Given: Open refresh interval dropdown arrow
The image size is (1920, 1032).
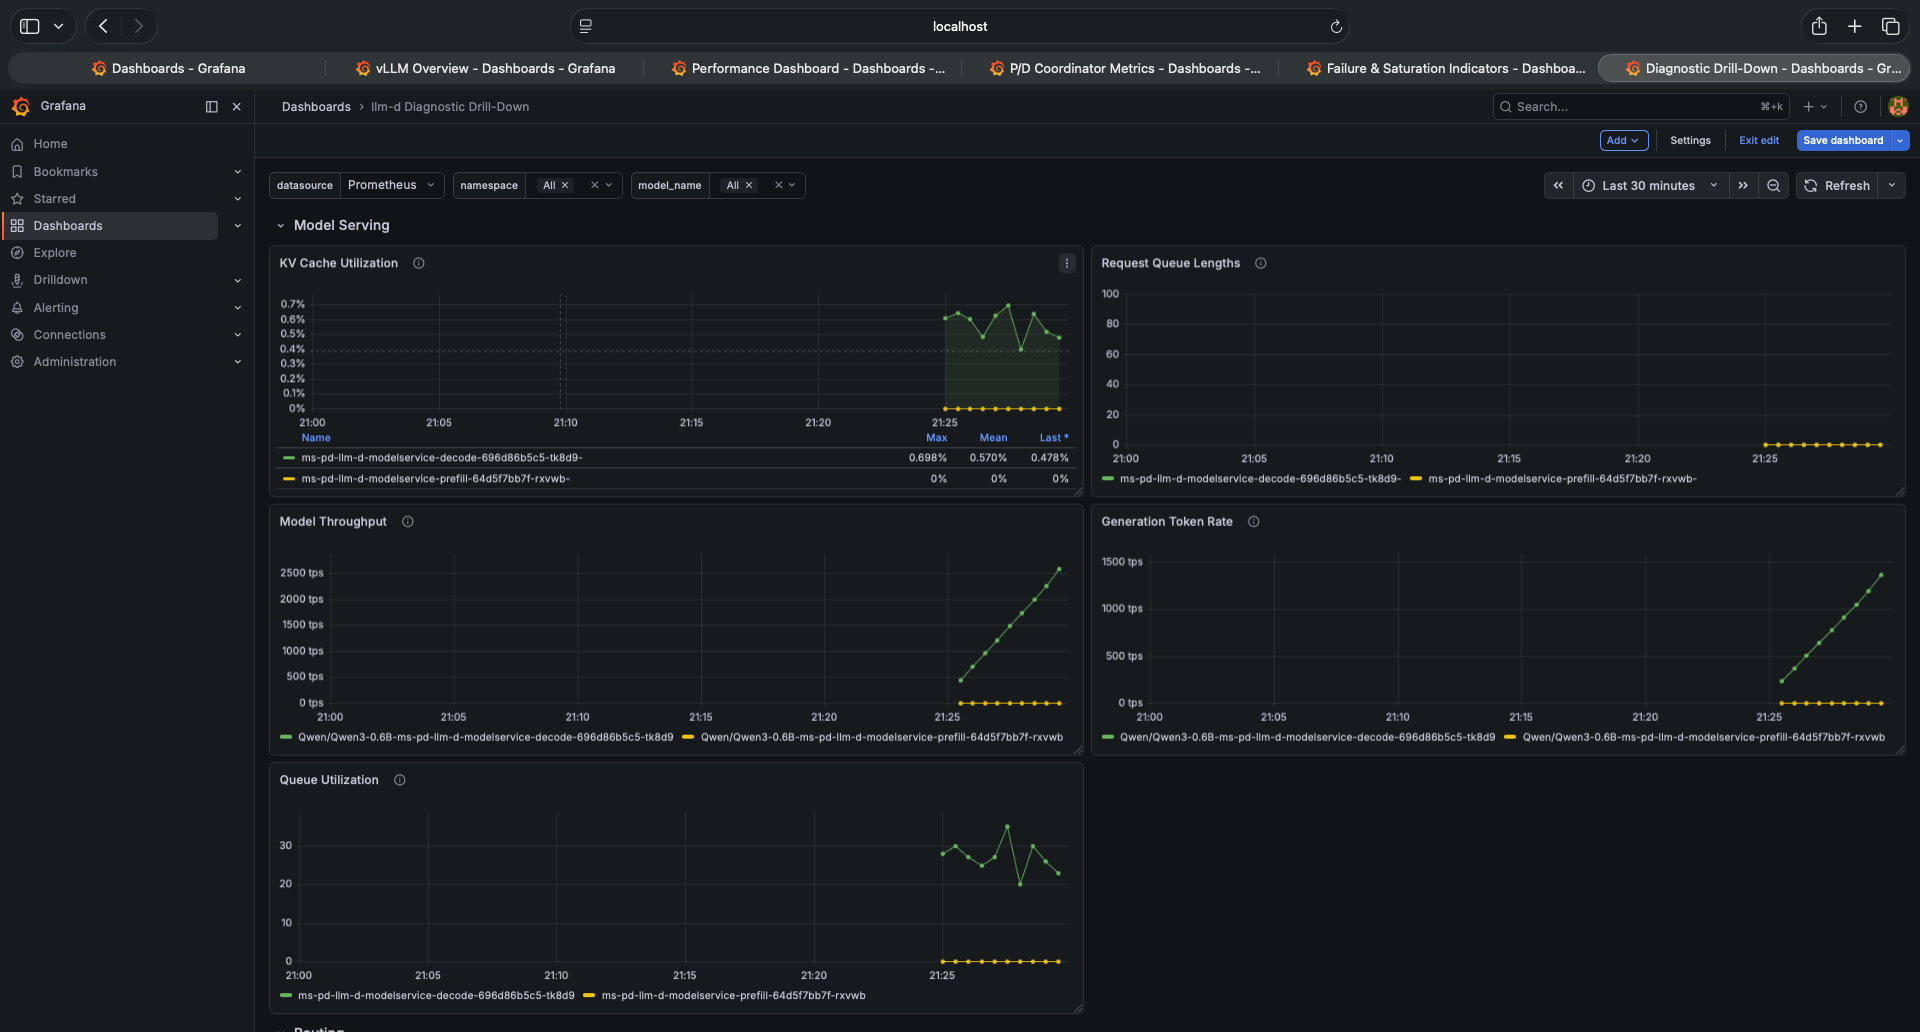Looking at the screenshot, I should click(1891, 186).
